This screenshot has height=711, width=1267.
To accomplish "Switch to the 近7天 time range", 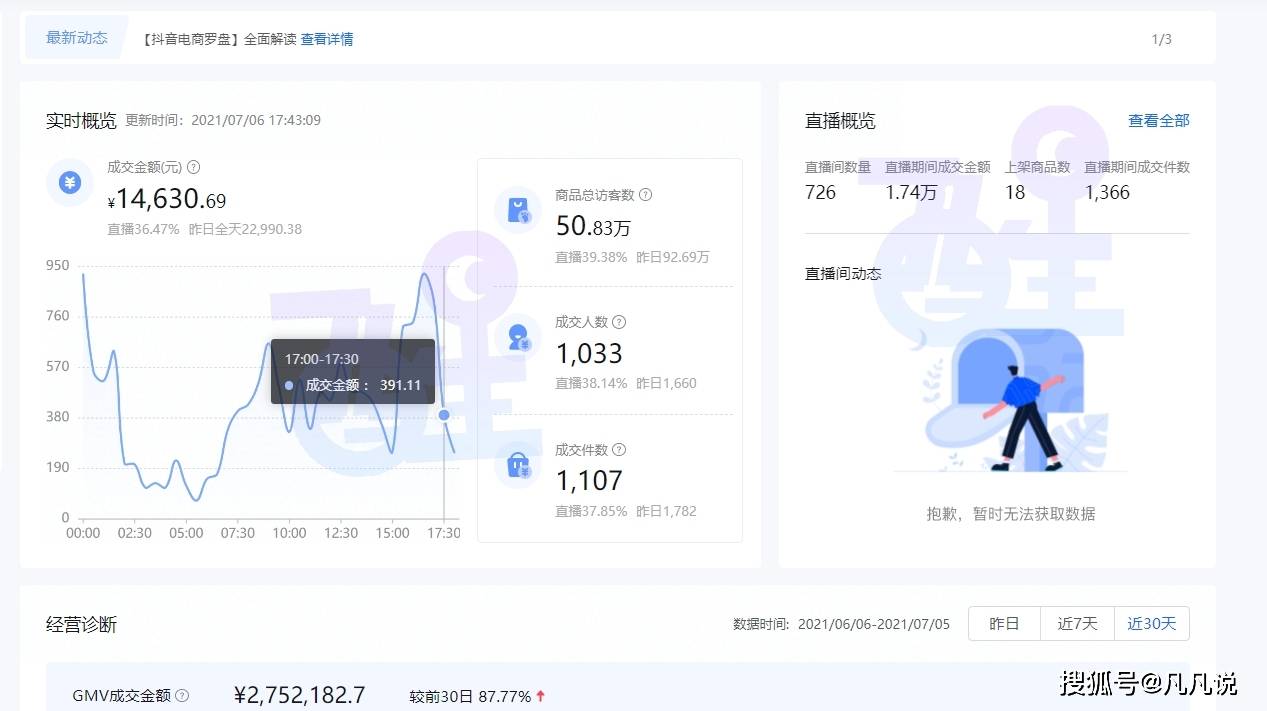I will (x=1077, y=624).
